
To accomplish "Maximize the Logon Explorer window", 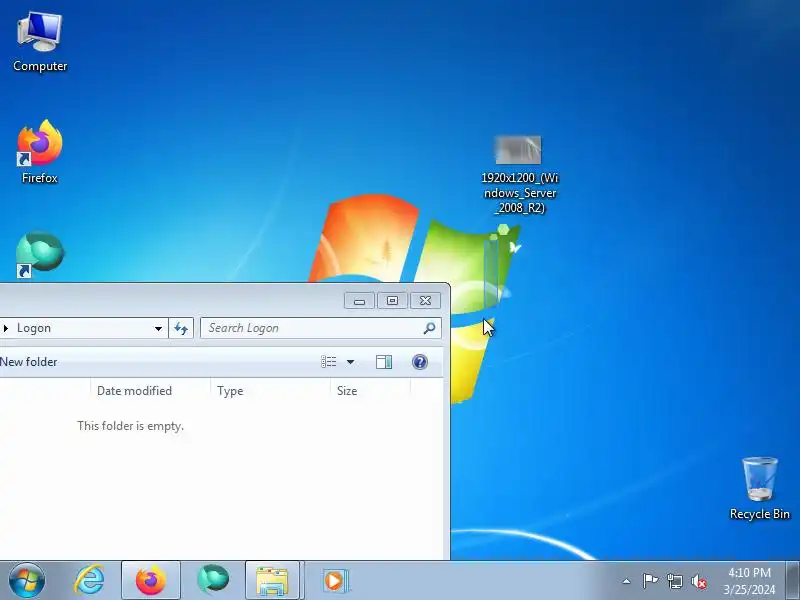I will pyautogui.click(x=392, y=301).
